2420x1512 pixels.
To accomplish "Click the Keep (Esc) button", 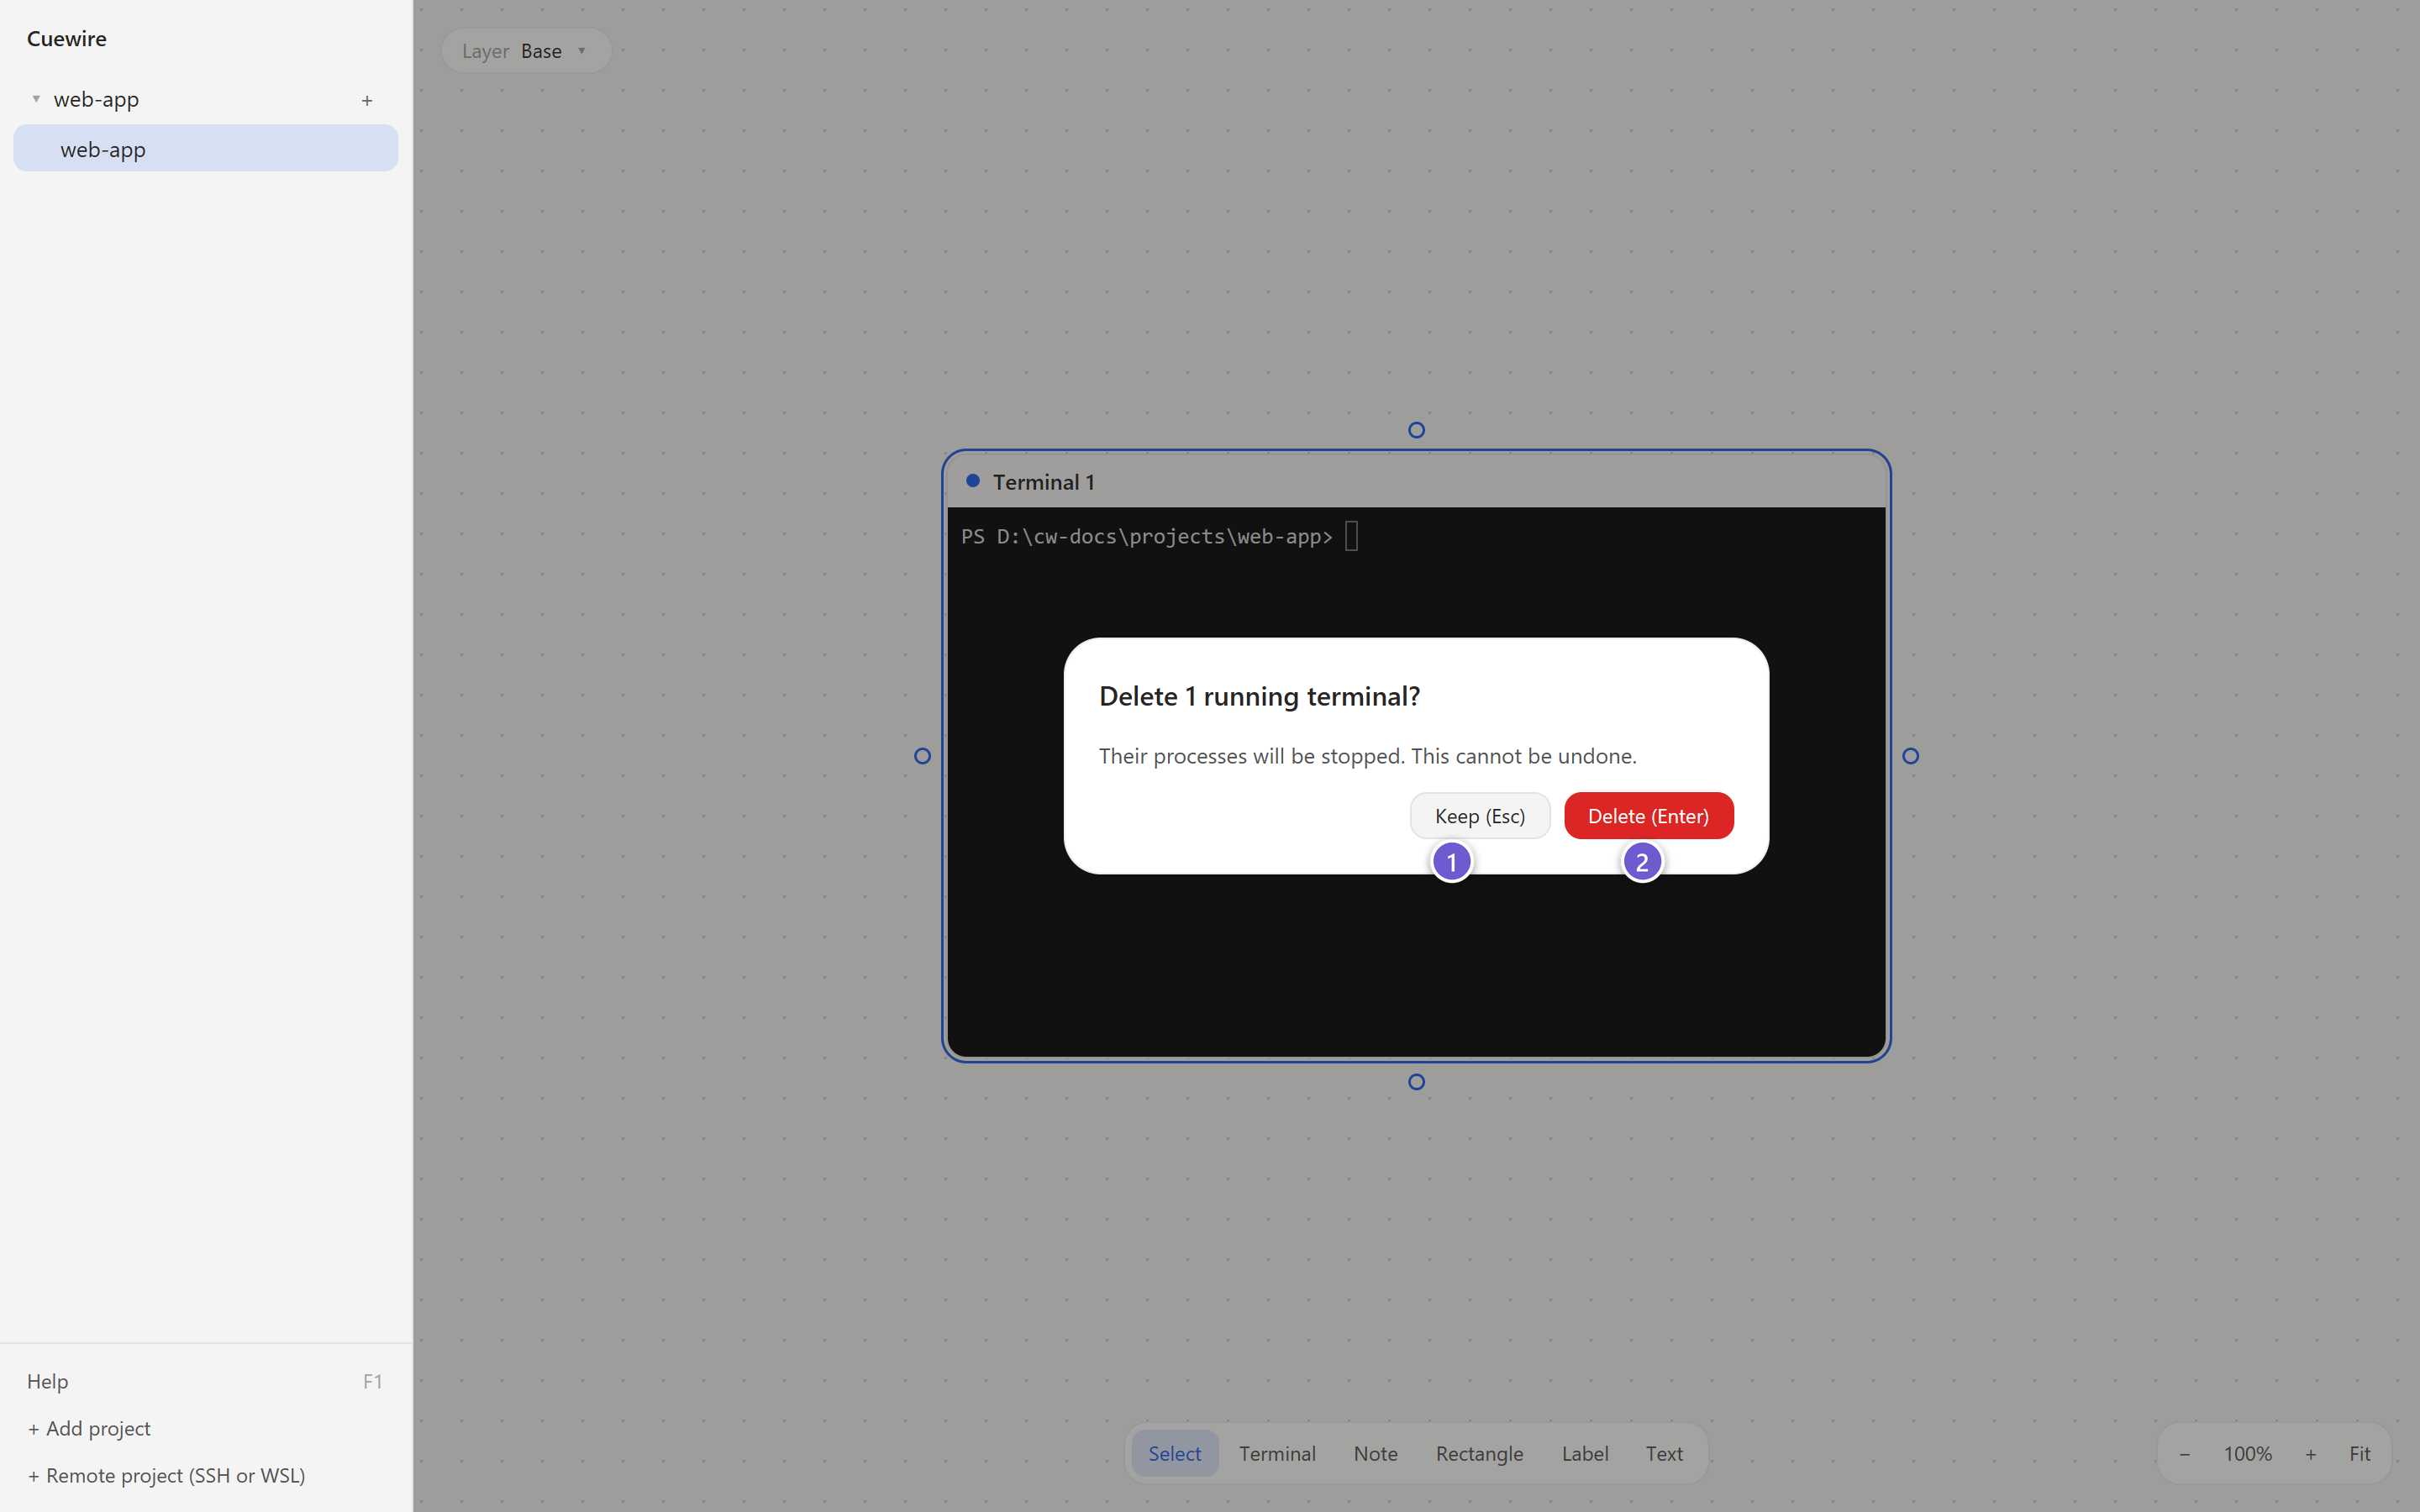I will [1479, 816].
